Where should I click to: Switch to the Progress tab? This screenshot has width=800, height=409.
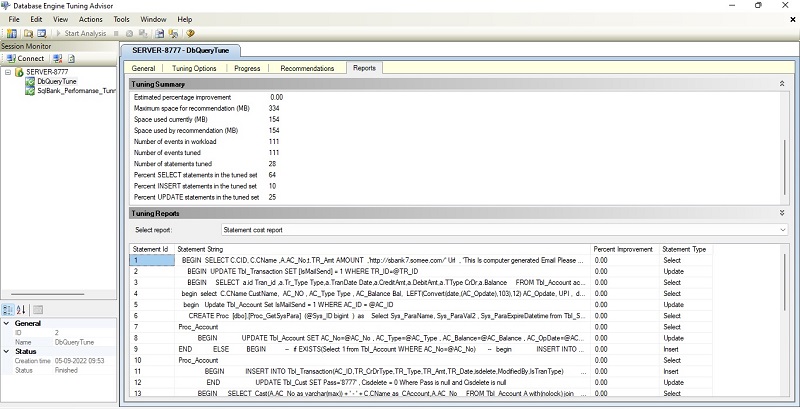click(x=247, y=68)
